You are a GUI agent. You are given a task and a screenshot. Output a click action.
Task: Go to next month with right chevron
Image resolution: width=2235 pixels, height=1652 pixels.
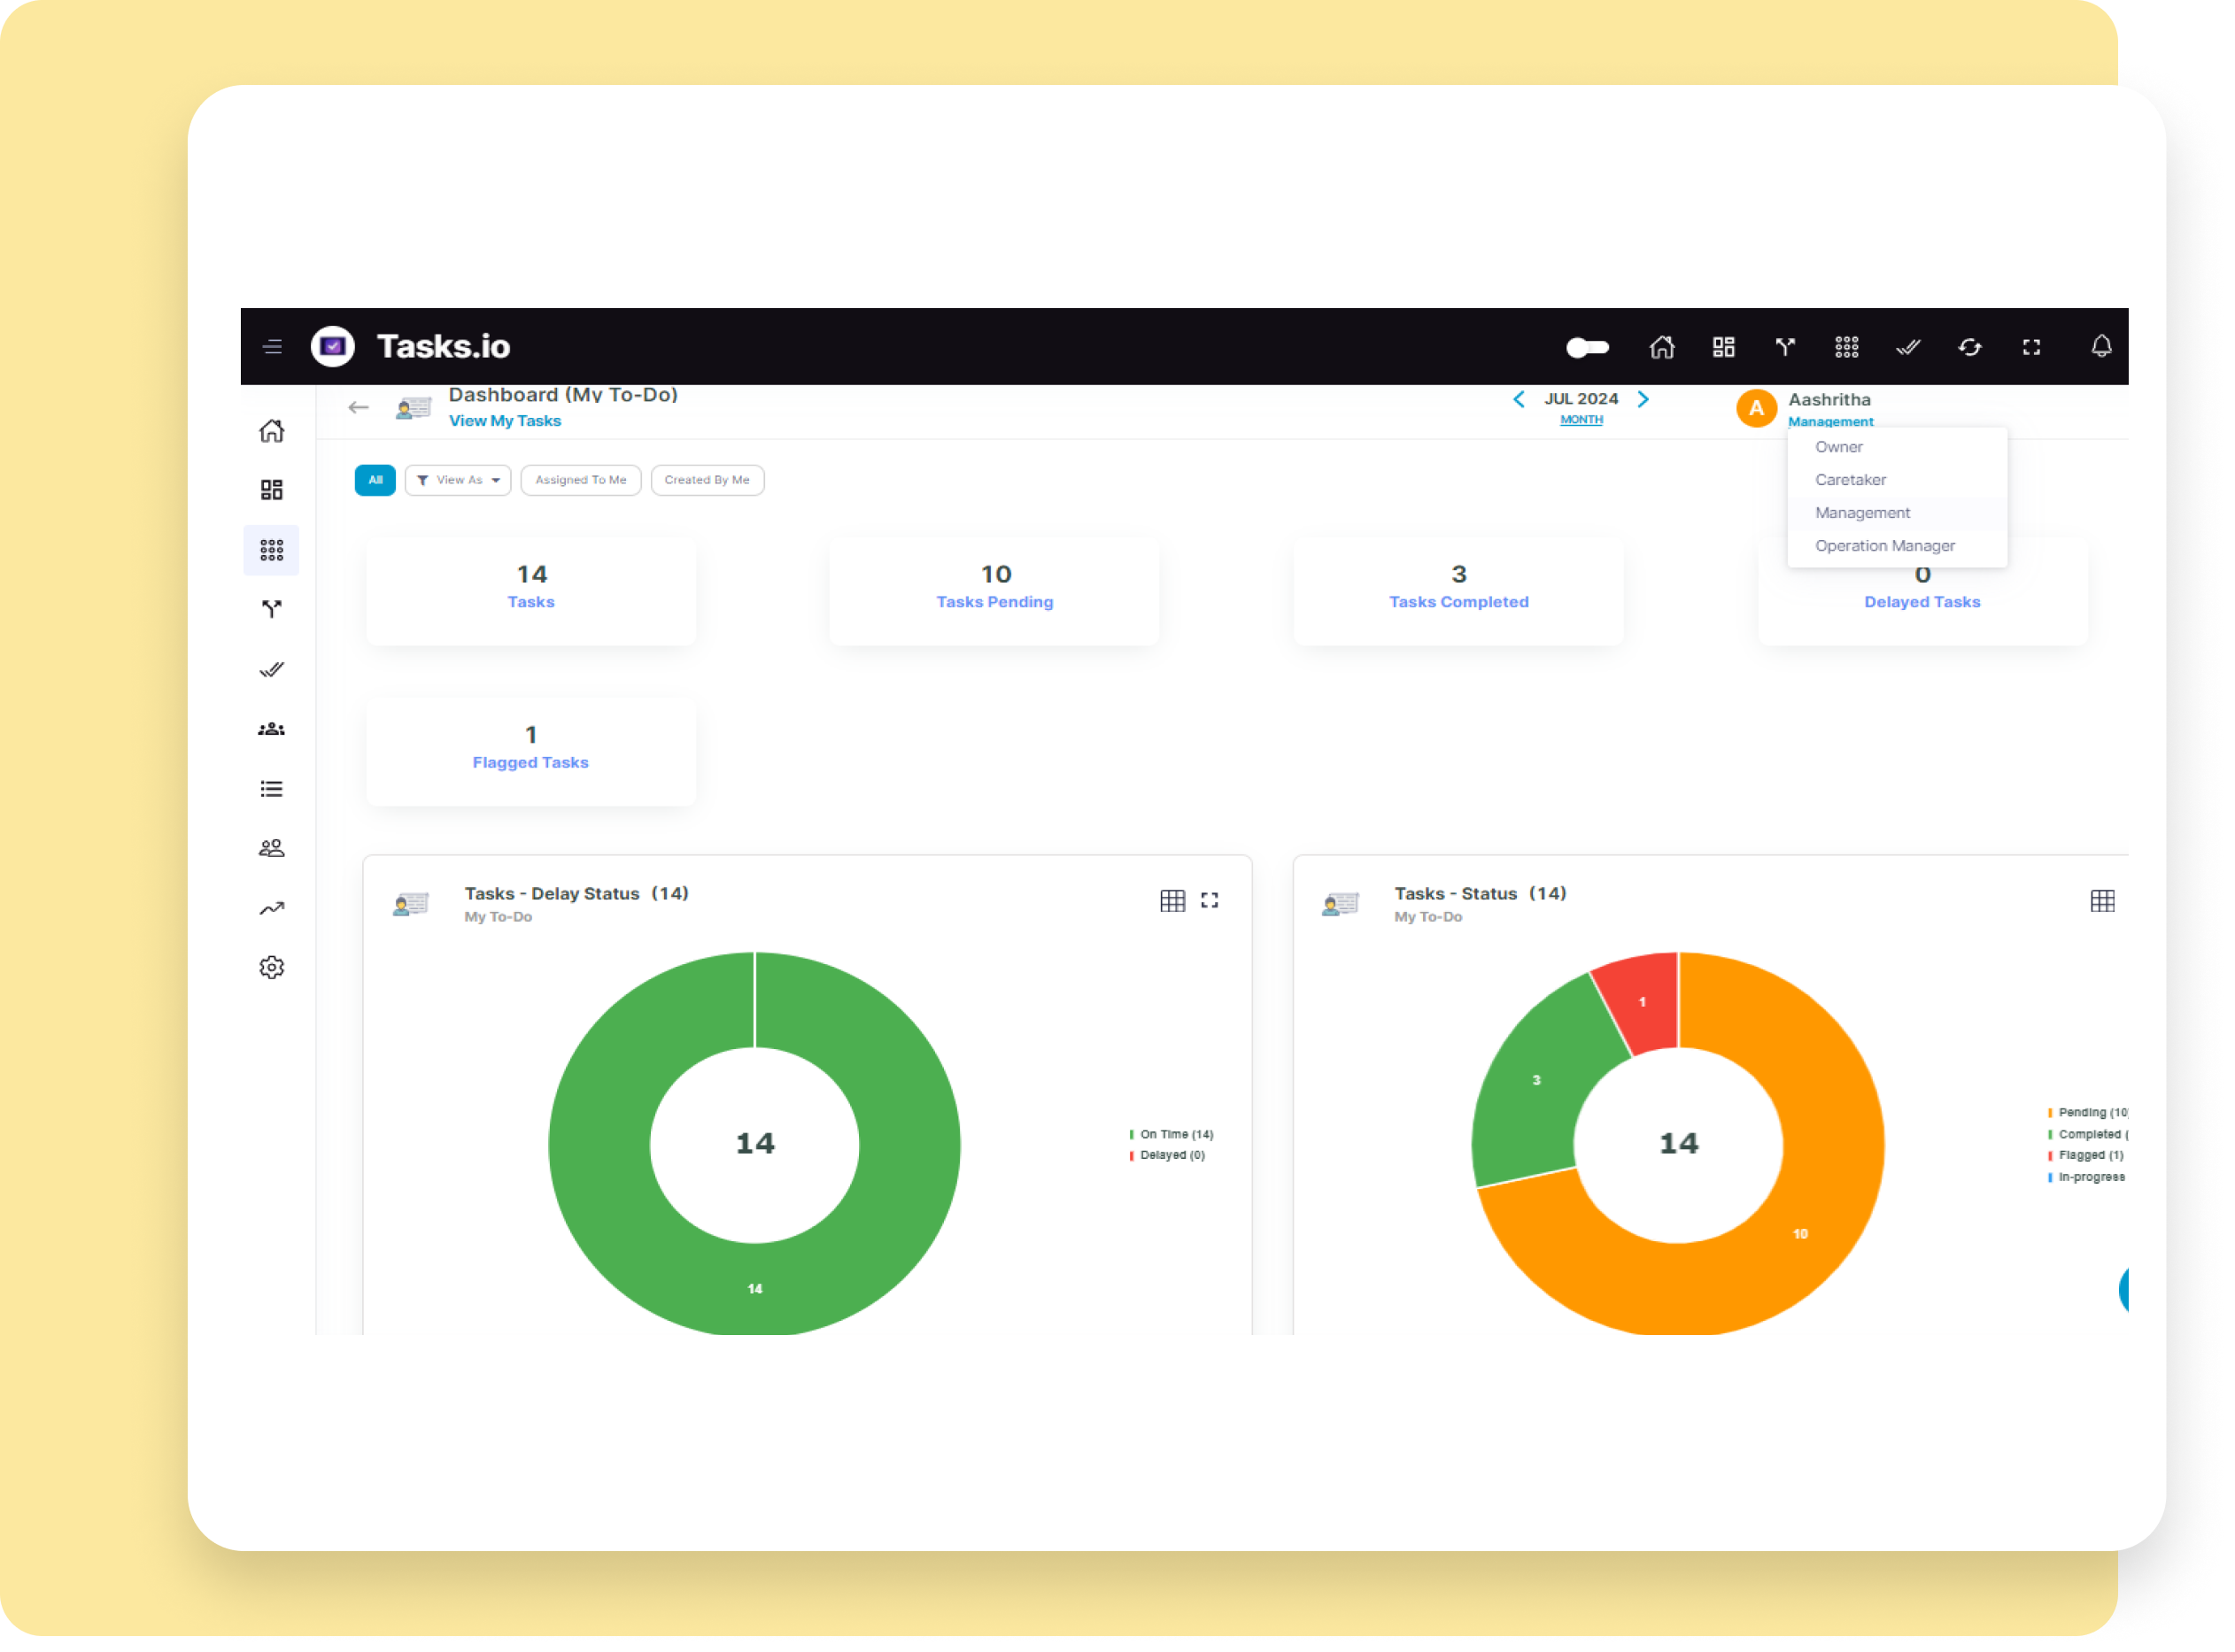click(1642, 399)
